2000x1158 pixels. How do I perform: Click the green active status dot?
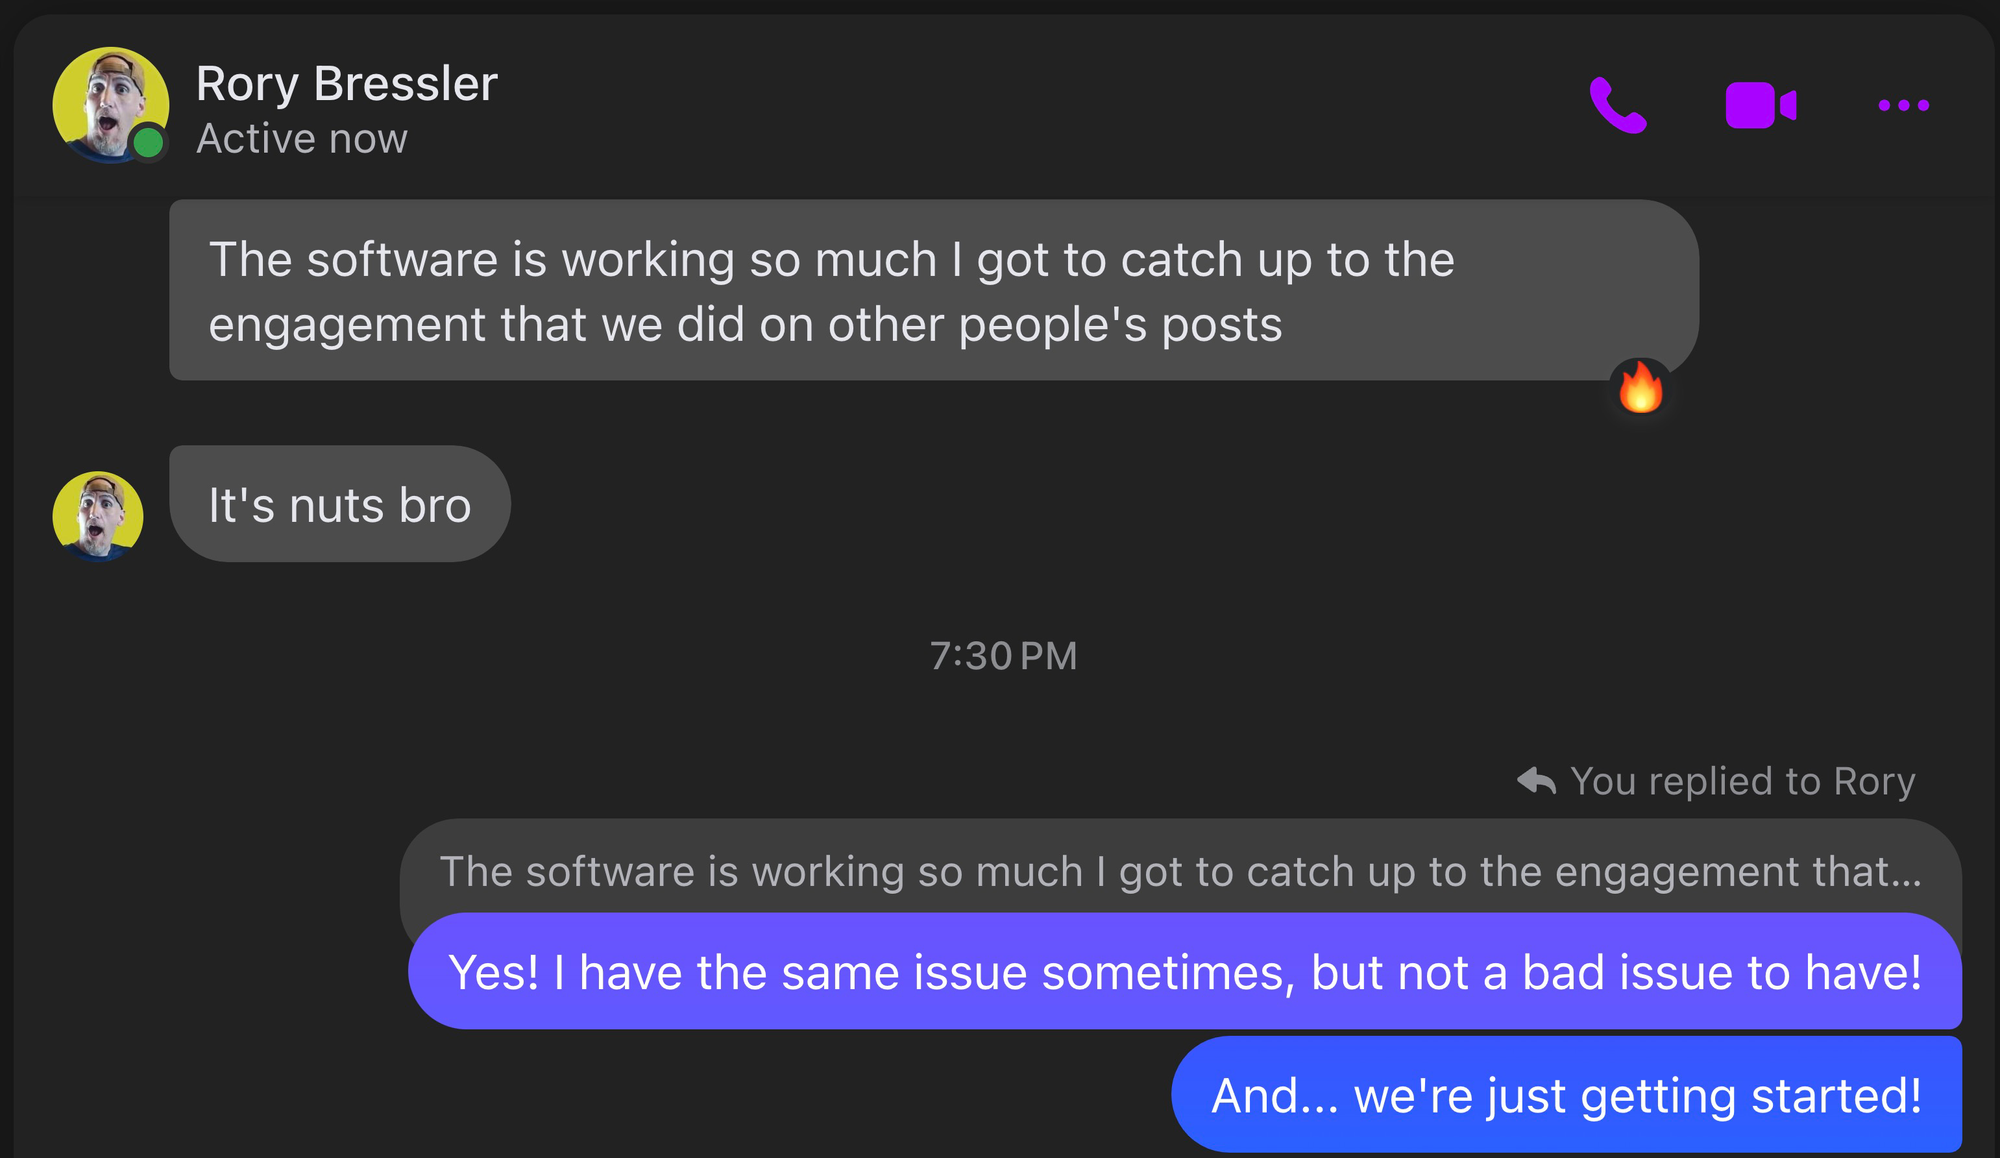point(149,143)
